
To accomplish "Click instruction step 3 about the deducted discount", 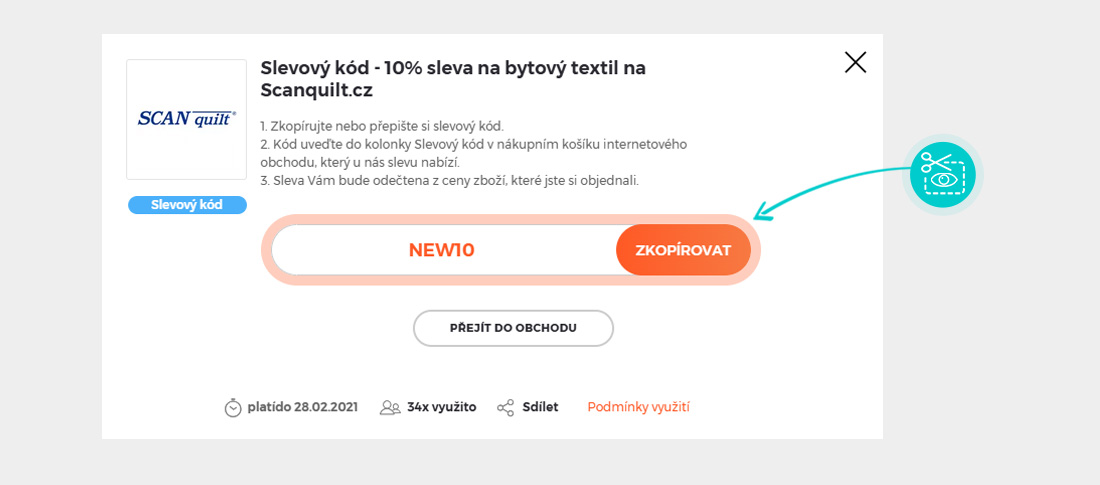I will [449, 180].
